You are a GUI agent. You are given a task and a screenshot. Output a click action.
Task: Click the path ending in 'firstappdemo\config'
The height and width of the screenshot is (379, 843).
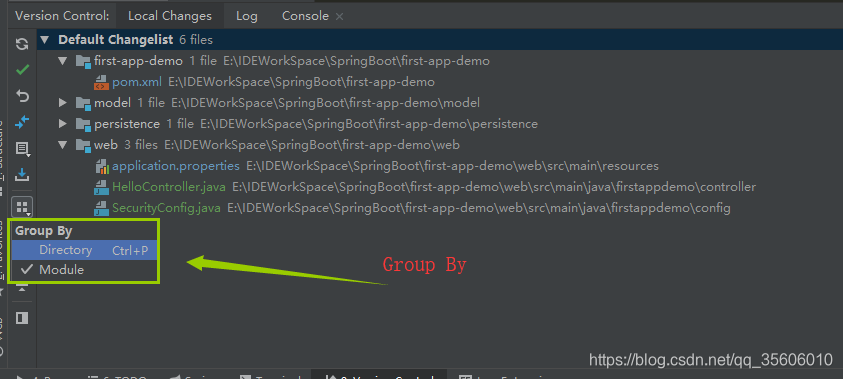click(478, 208)
